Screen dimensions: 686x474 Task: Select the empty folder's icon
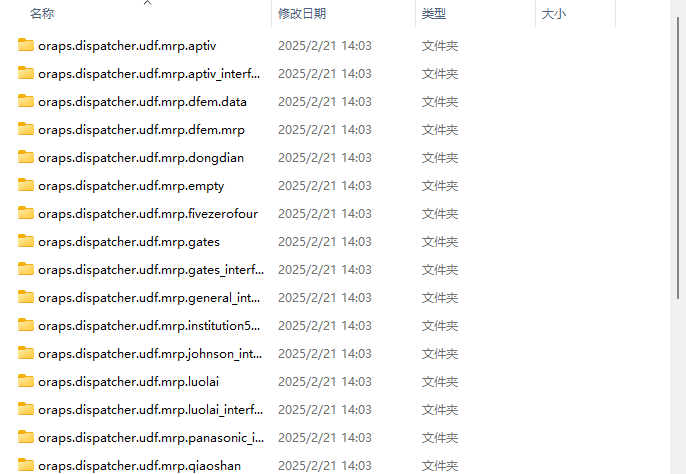coord(26,185)
